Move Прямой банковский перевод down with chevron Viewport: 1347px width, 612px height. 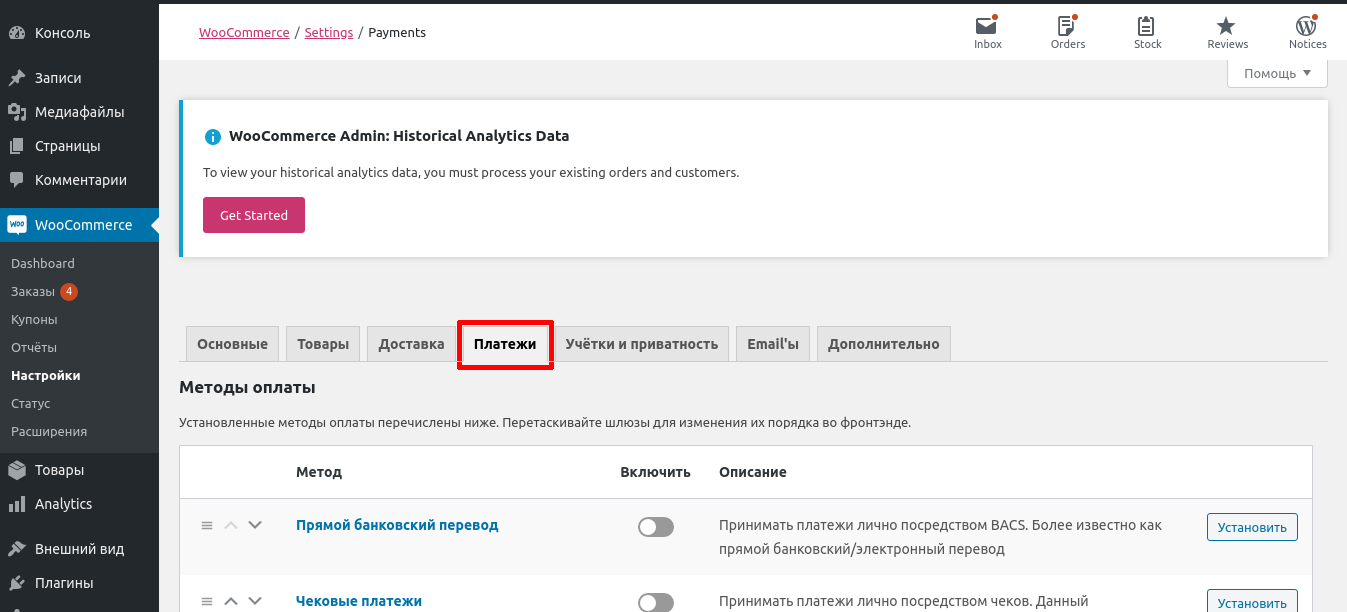pos(255,525)
